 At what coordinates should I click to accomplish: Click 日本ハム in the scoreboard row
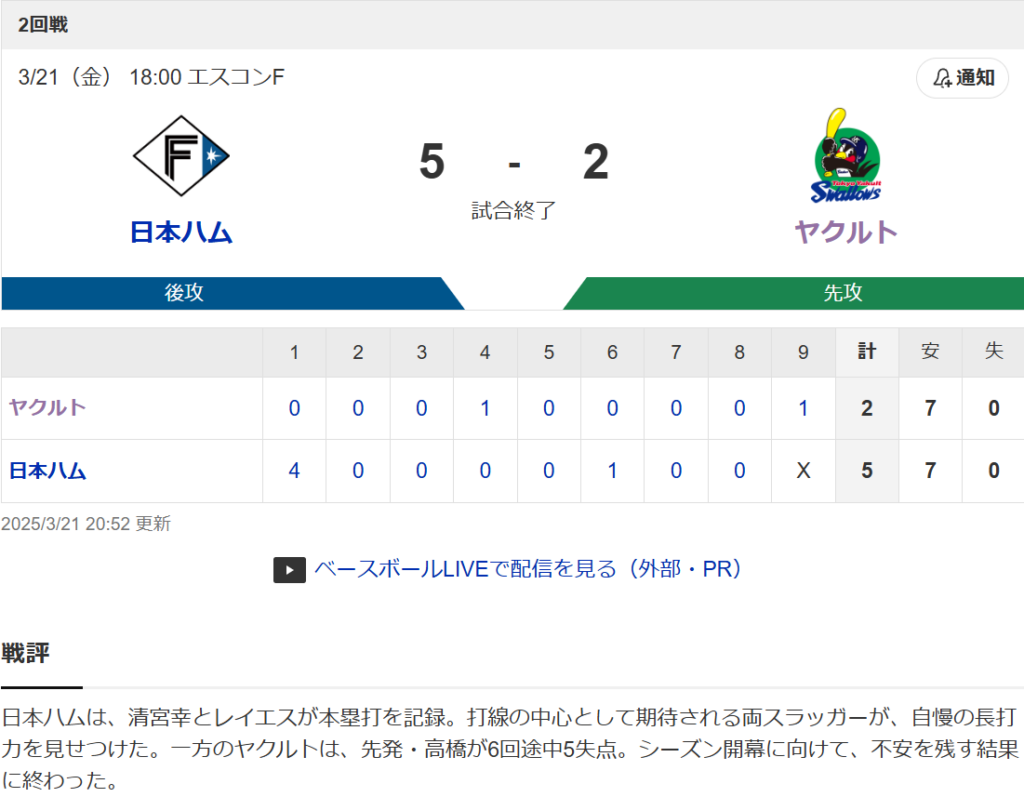point(47,470)
